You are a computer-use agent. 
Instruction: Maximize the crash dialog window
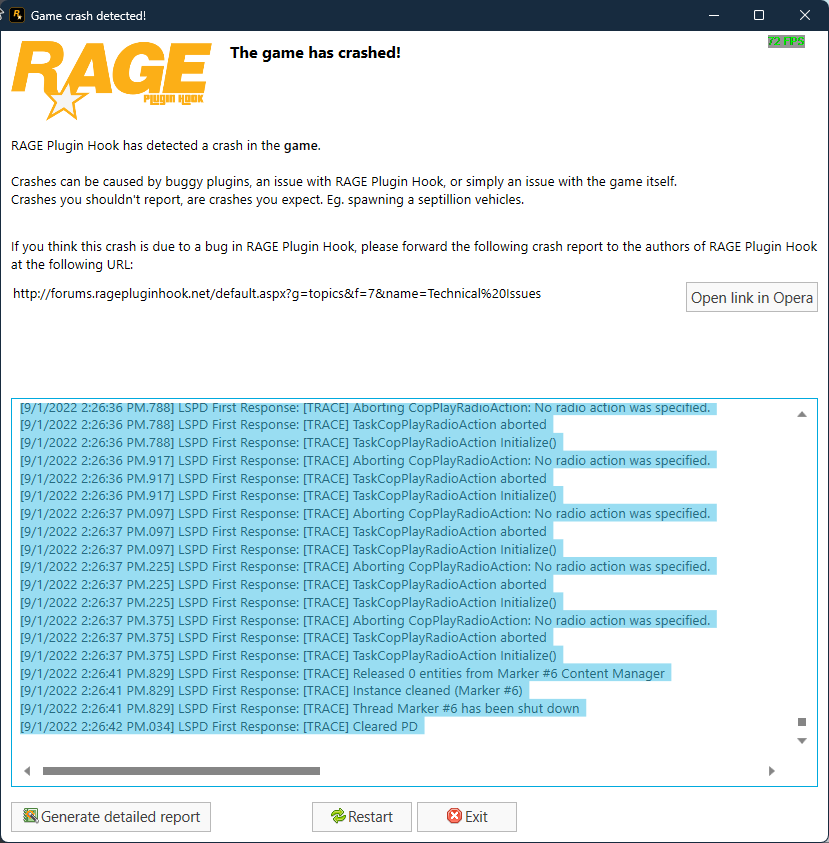point(759,15)
